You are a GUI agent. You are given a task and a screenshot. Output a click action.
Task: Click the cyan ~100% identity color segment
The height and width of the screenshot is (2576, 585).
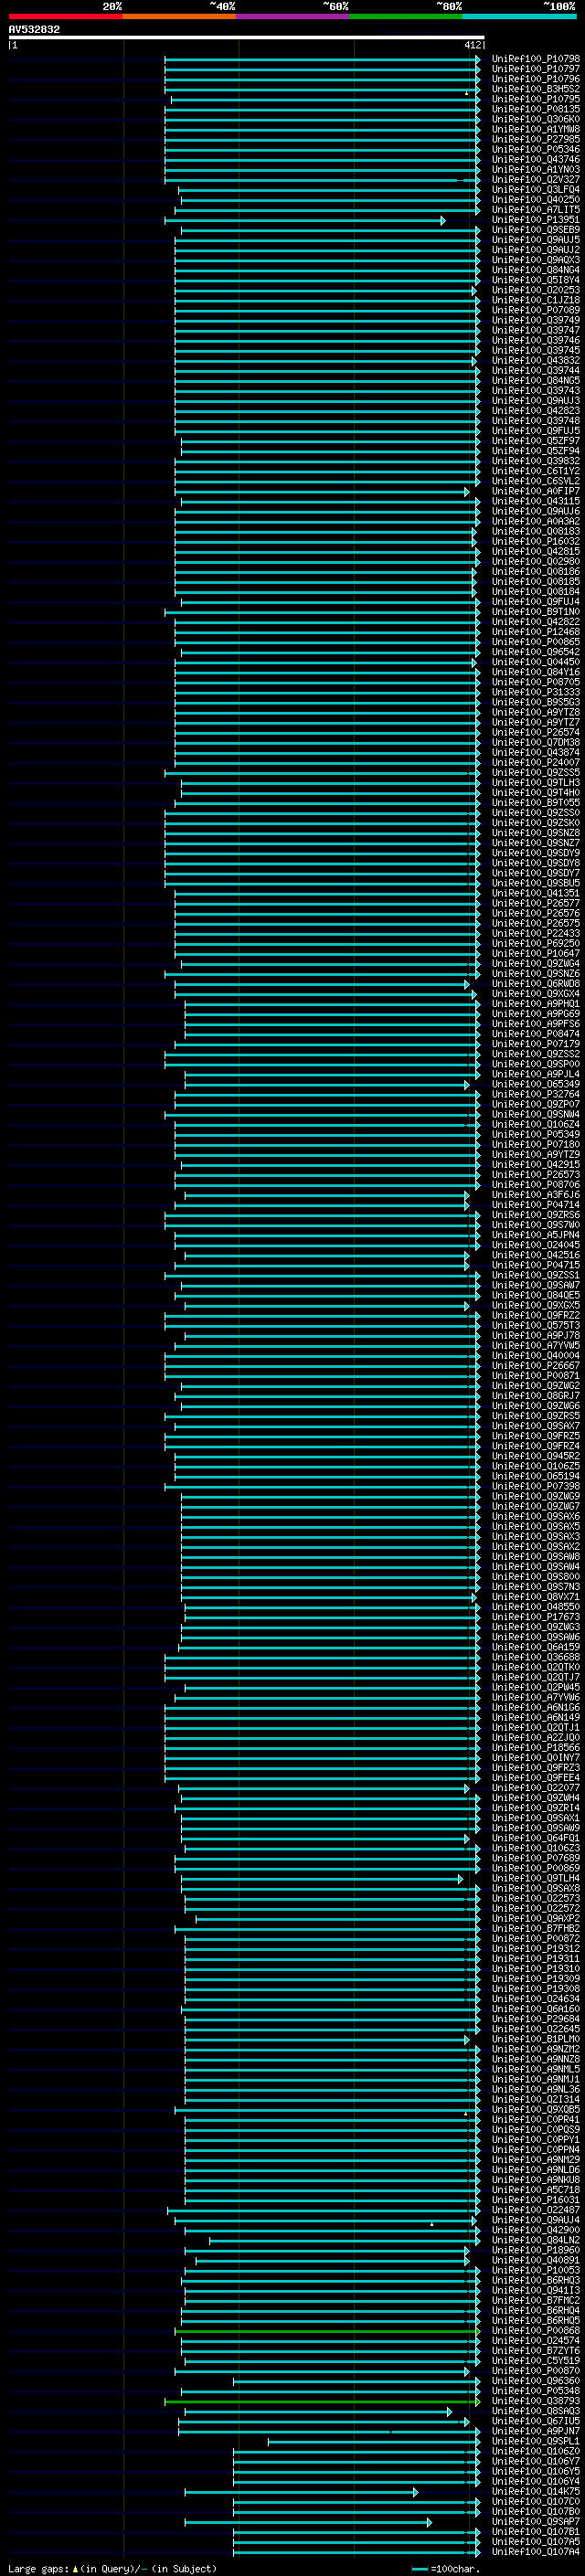519,16
